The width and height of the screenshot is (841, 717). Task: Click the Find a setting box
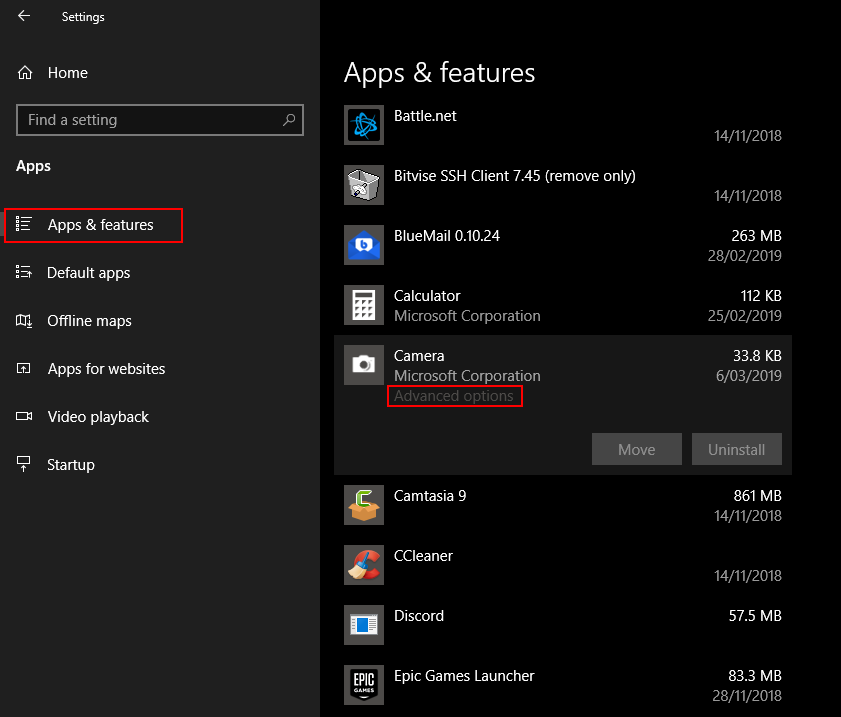(160, 120)
